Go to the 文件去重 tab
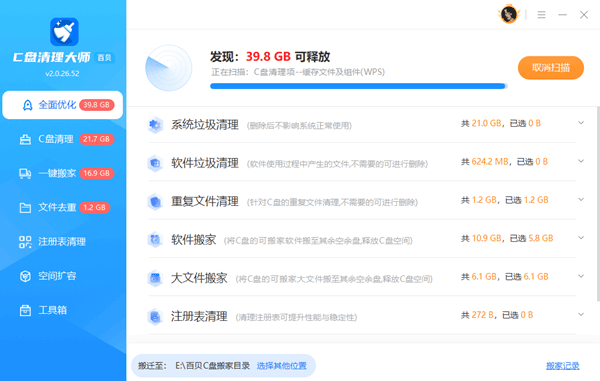This screenshot has height=381, width=600. tap(62, 208)
